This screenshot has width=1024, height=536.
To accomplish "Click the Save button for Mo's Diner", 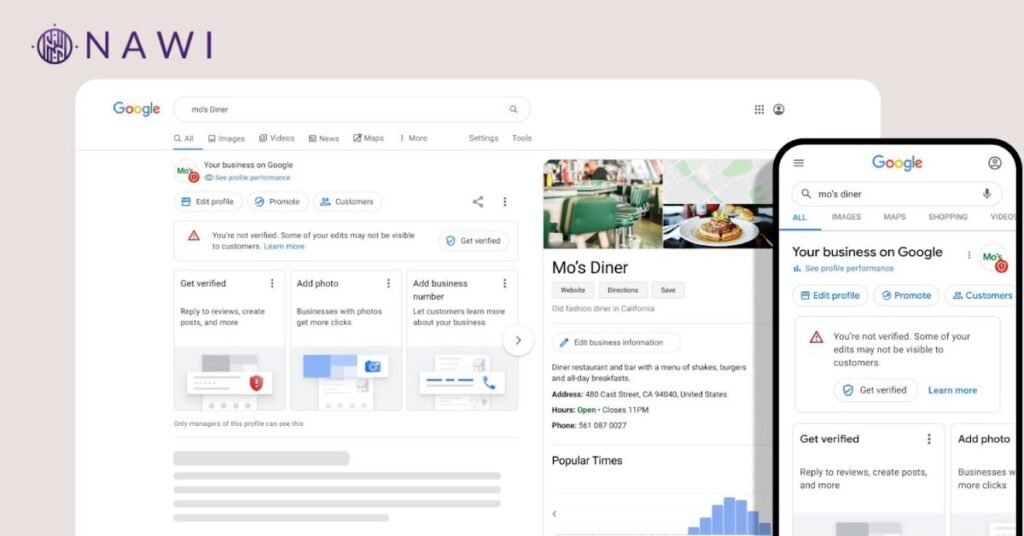I will coord(668,290).
